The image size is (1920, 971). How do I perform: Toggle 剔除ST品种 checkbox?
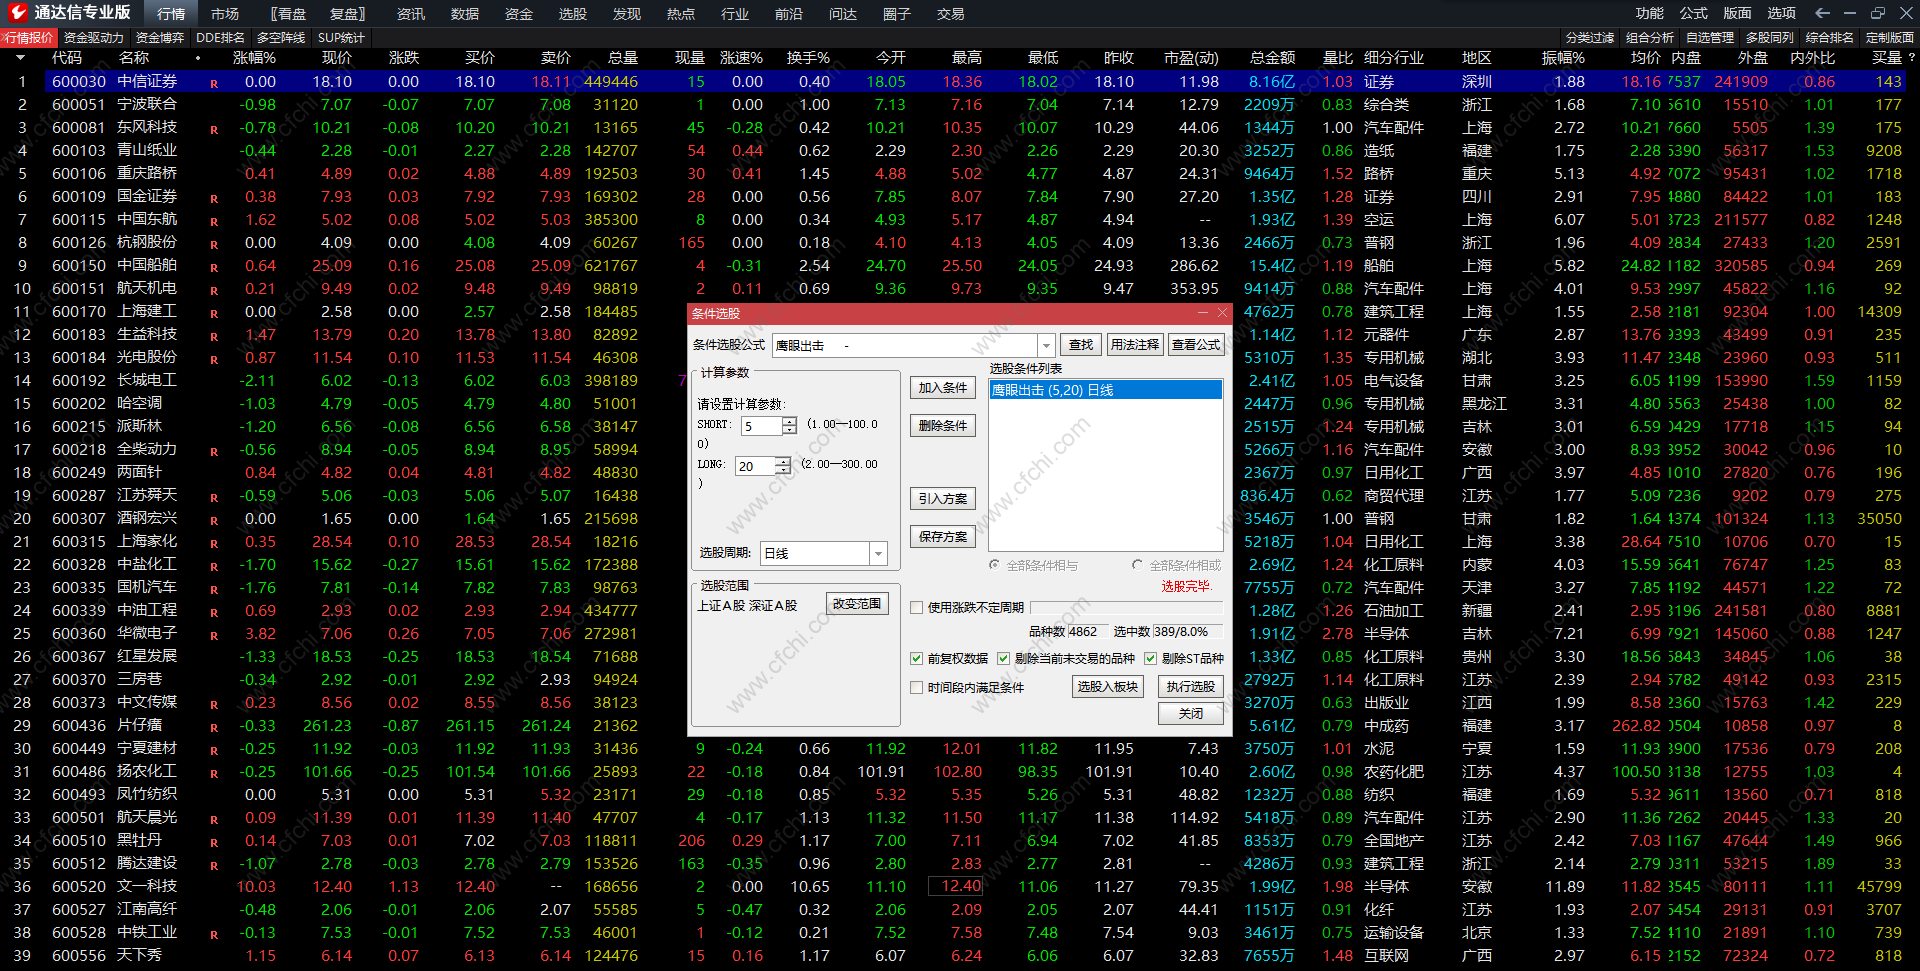[x=1150, y=658]
